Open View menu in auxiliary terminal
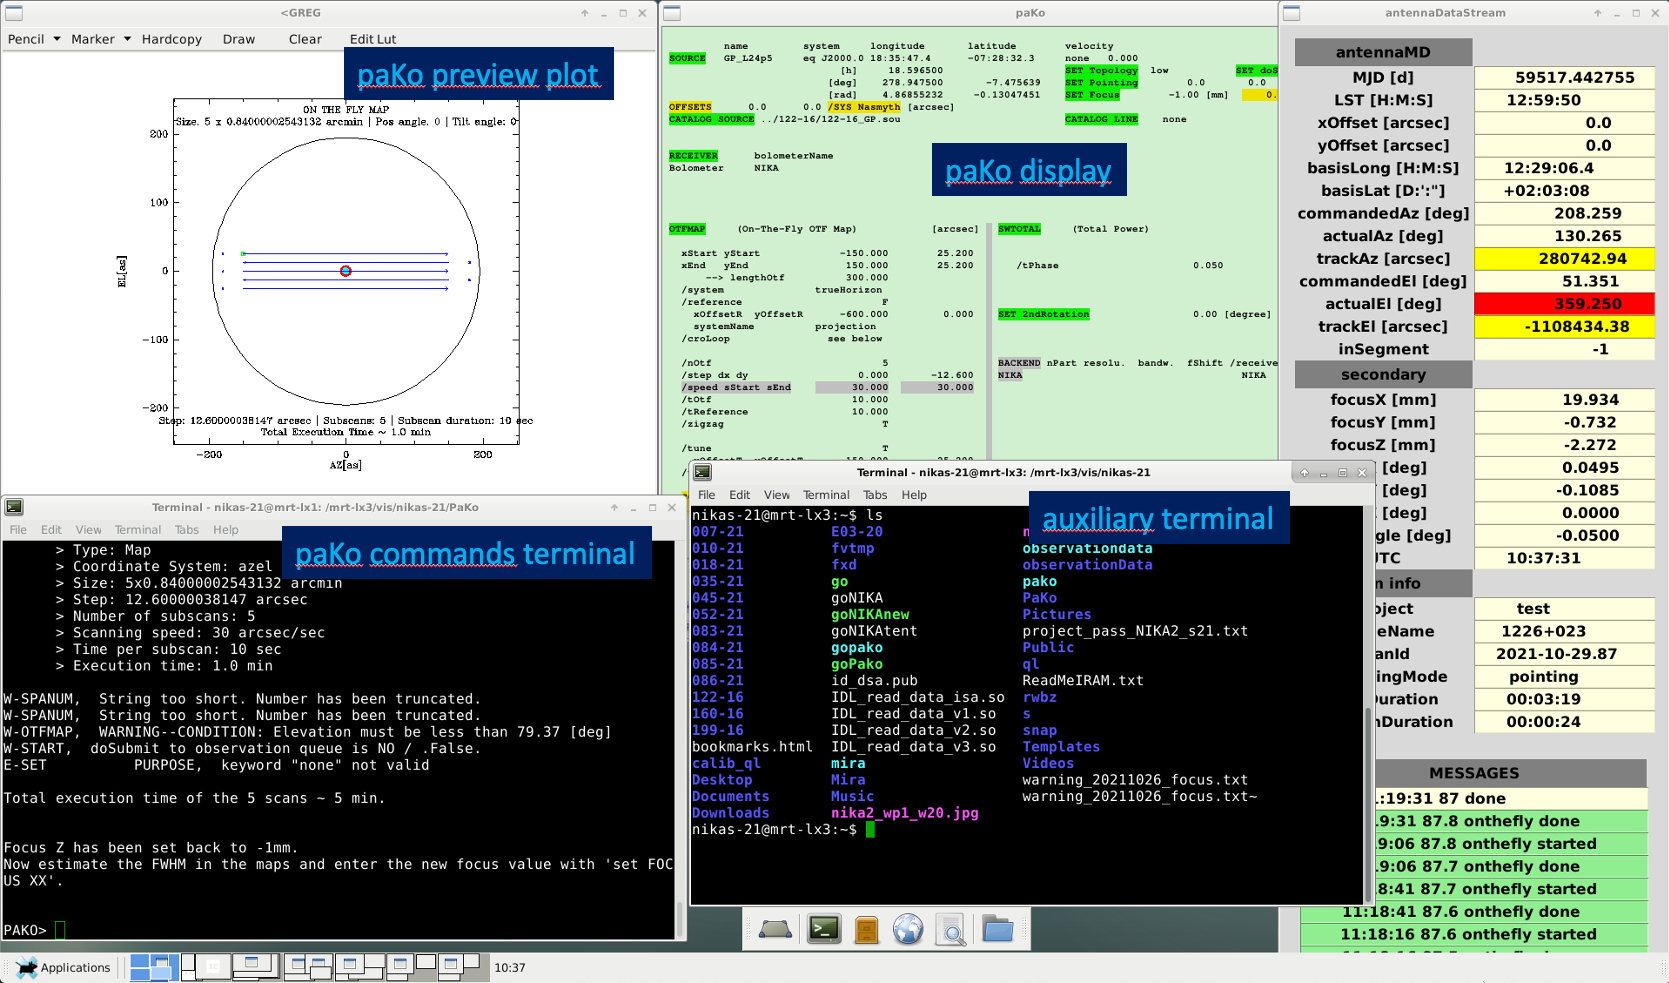The width and height of the screenshot is (1669, 983). click(x=777, y=495)
